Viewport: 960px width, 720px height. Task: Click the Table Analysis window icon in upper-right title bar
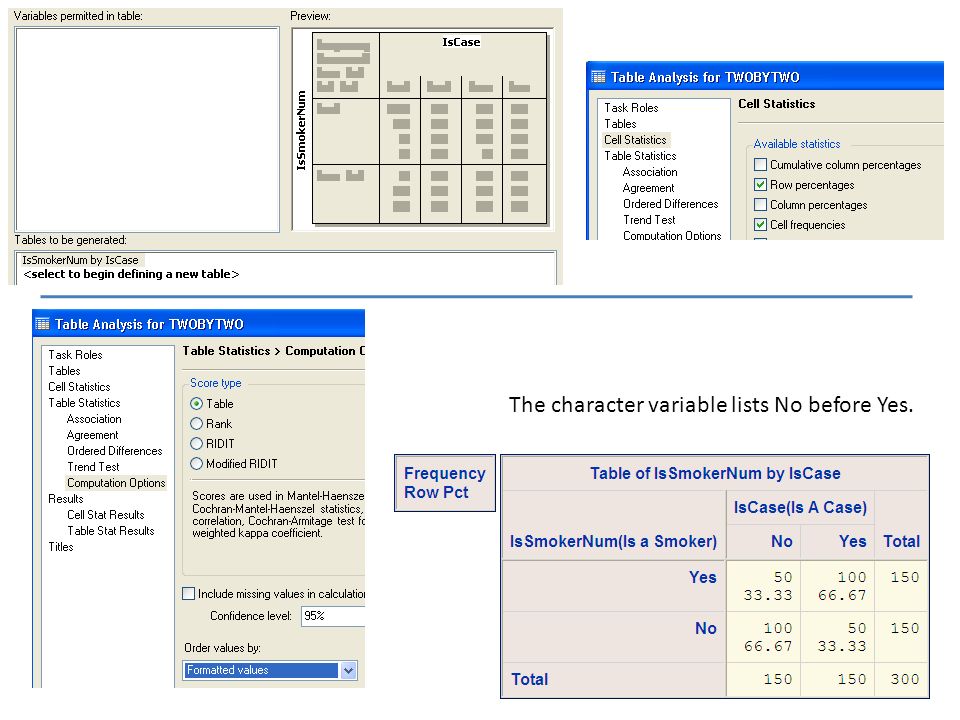(x=598, y=77)
